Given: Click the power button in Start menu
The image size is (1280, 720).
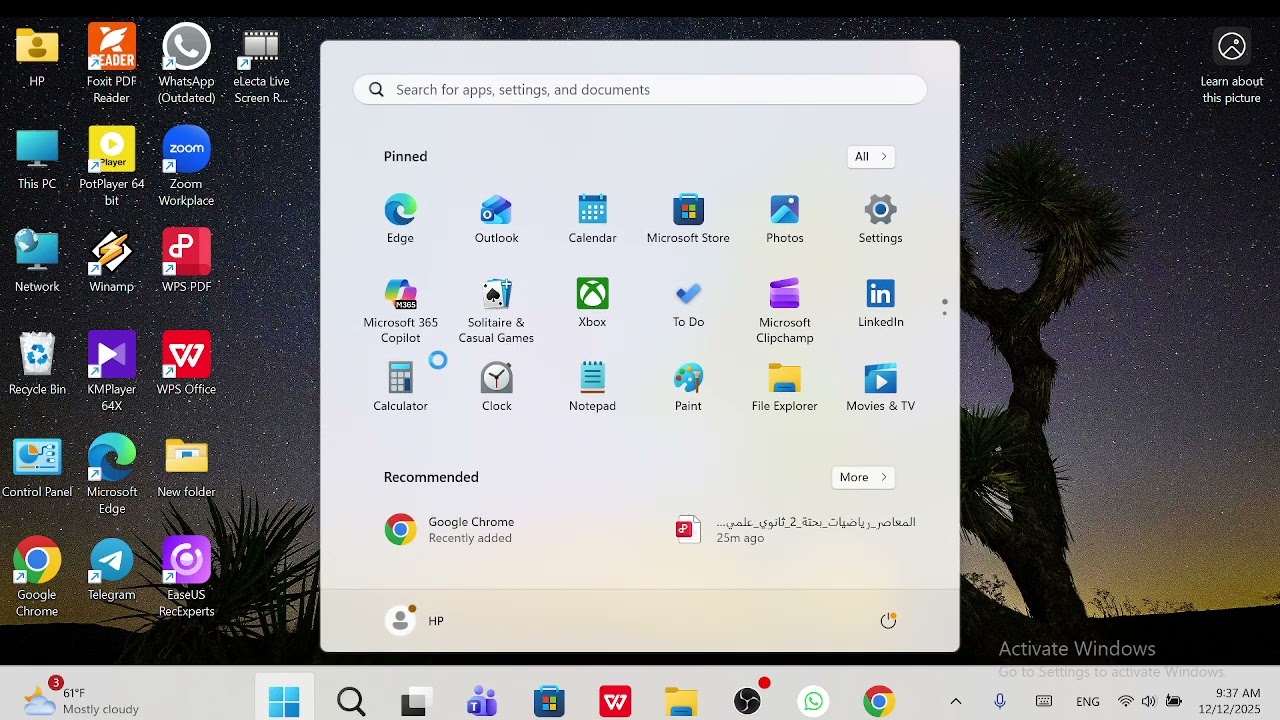Looking at the screenshot, I should [888, 621].
